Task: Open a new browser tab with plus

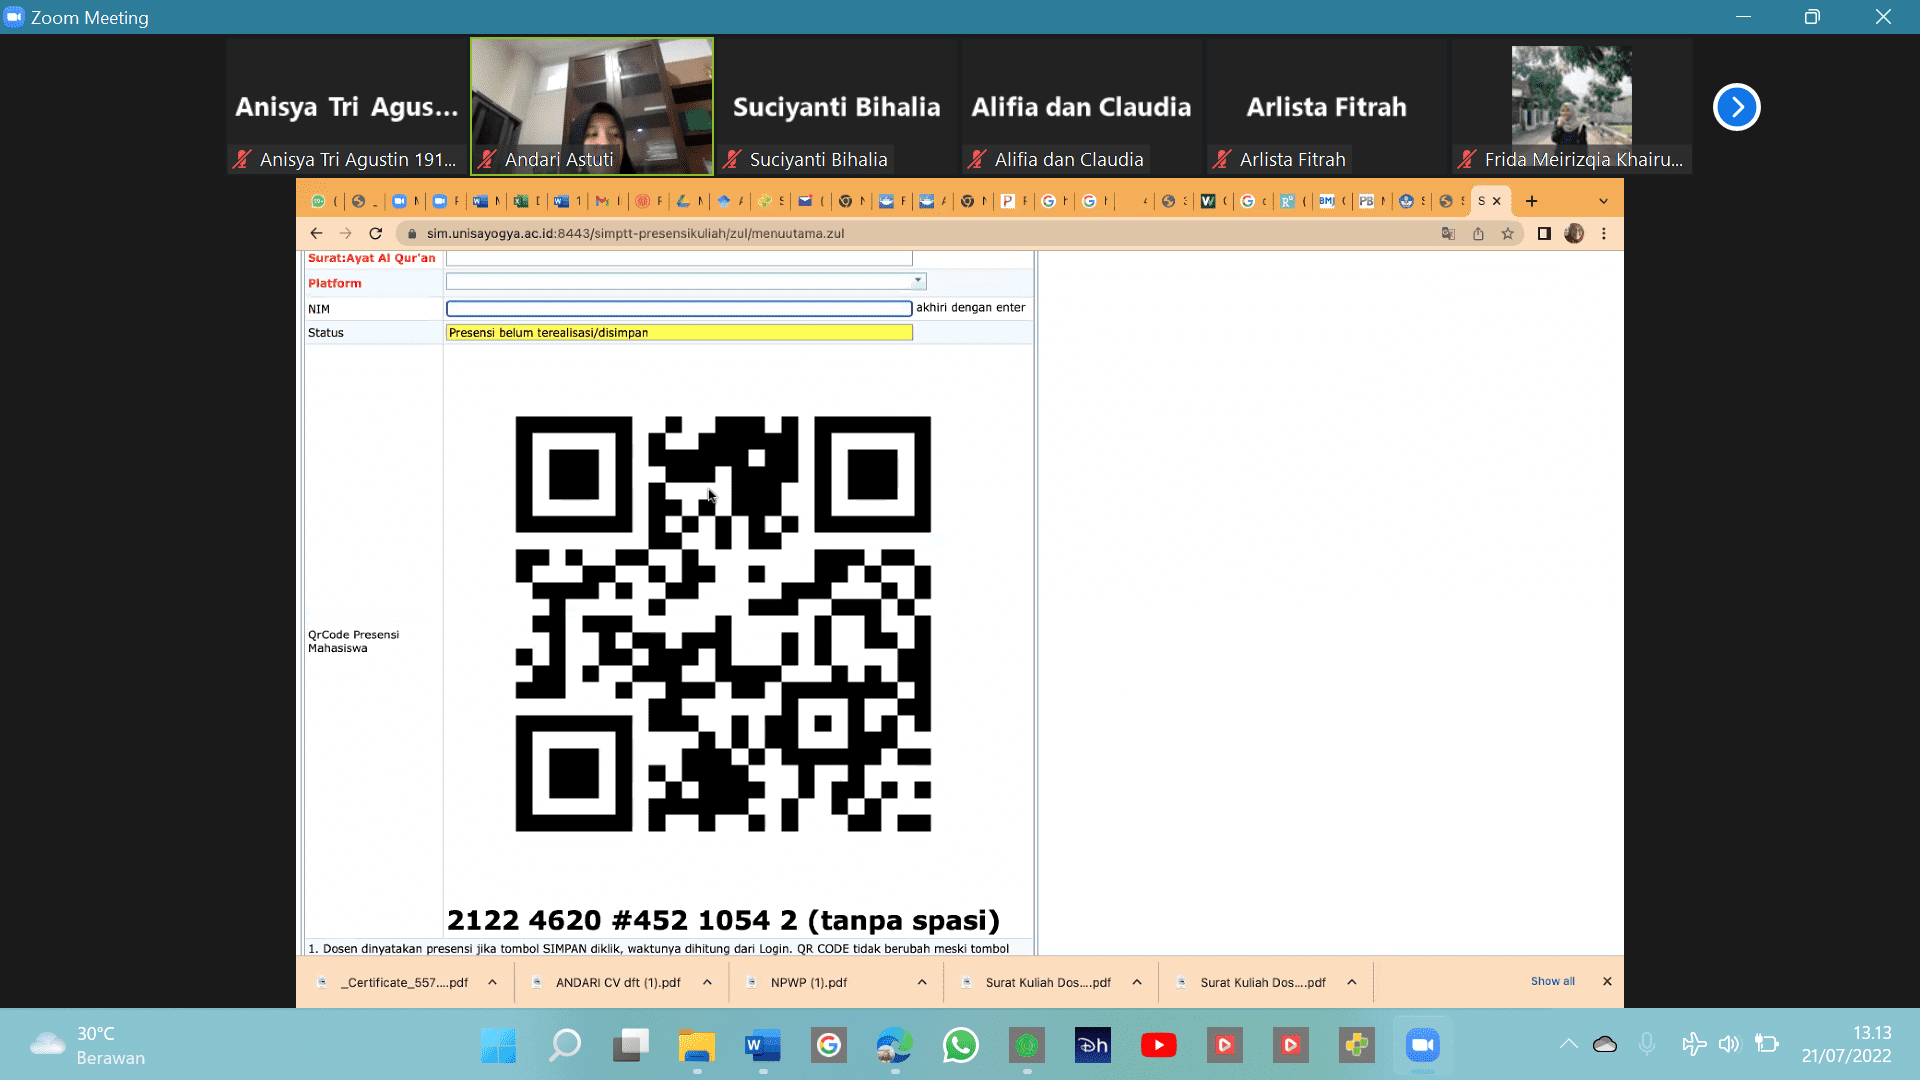Action: 1531,201
